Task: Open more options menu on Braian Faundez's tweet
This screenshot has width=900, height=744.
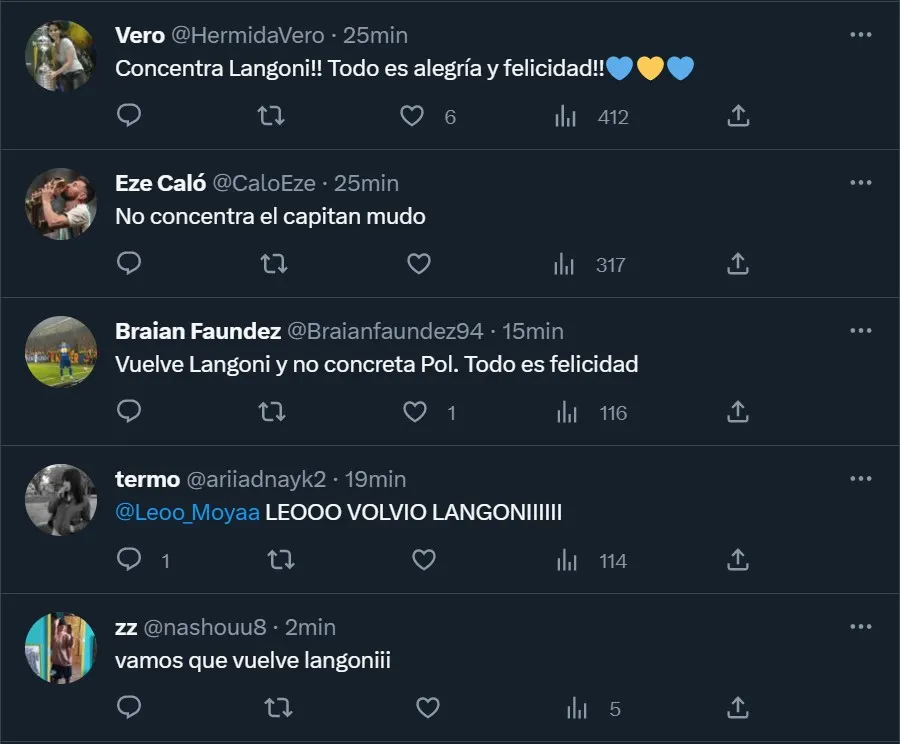Action: pyautogui.click(x=860, y=331)
